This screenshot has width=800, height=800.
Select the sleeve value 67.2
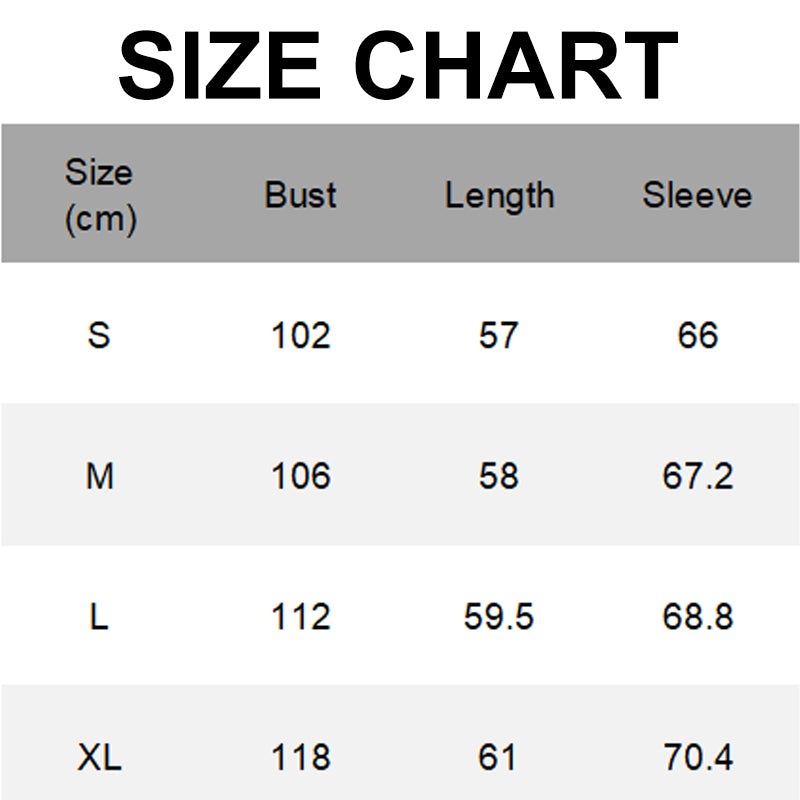[697, 476]
